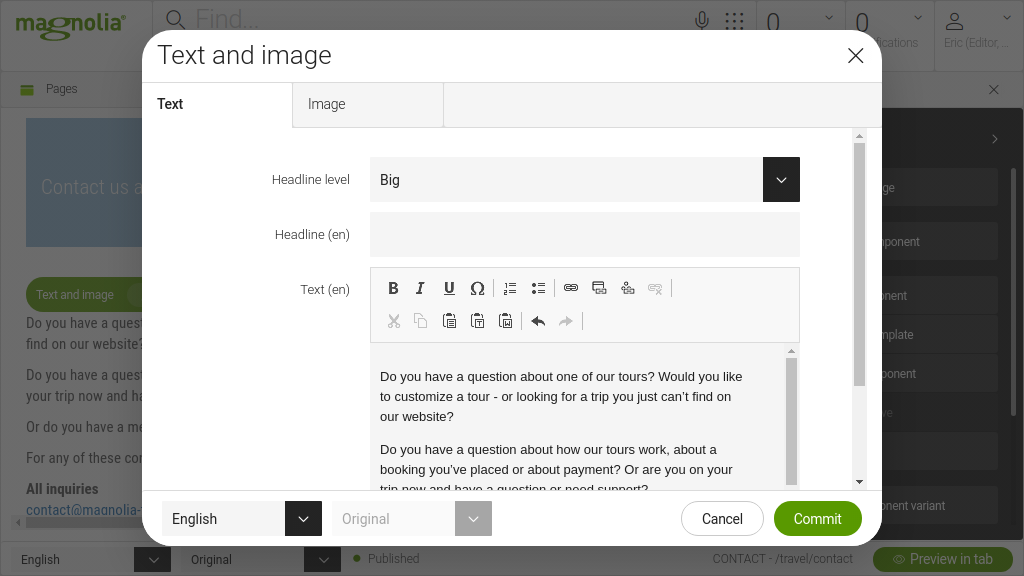Click the cut scissors icon
This screenshot has width=1024, height=576.
tap(393, 321)
